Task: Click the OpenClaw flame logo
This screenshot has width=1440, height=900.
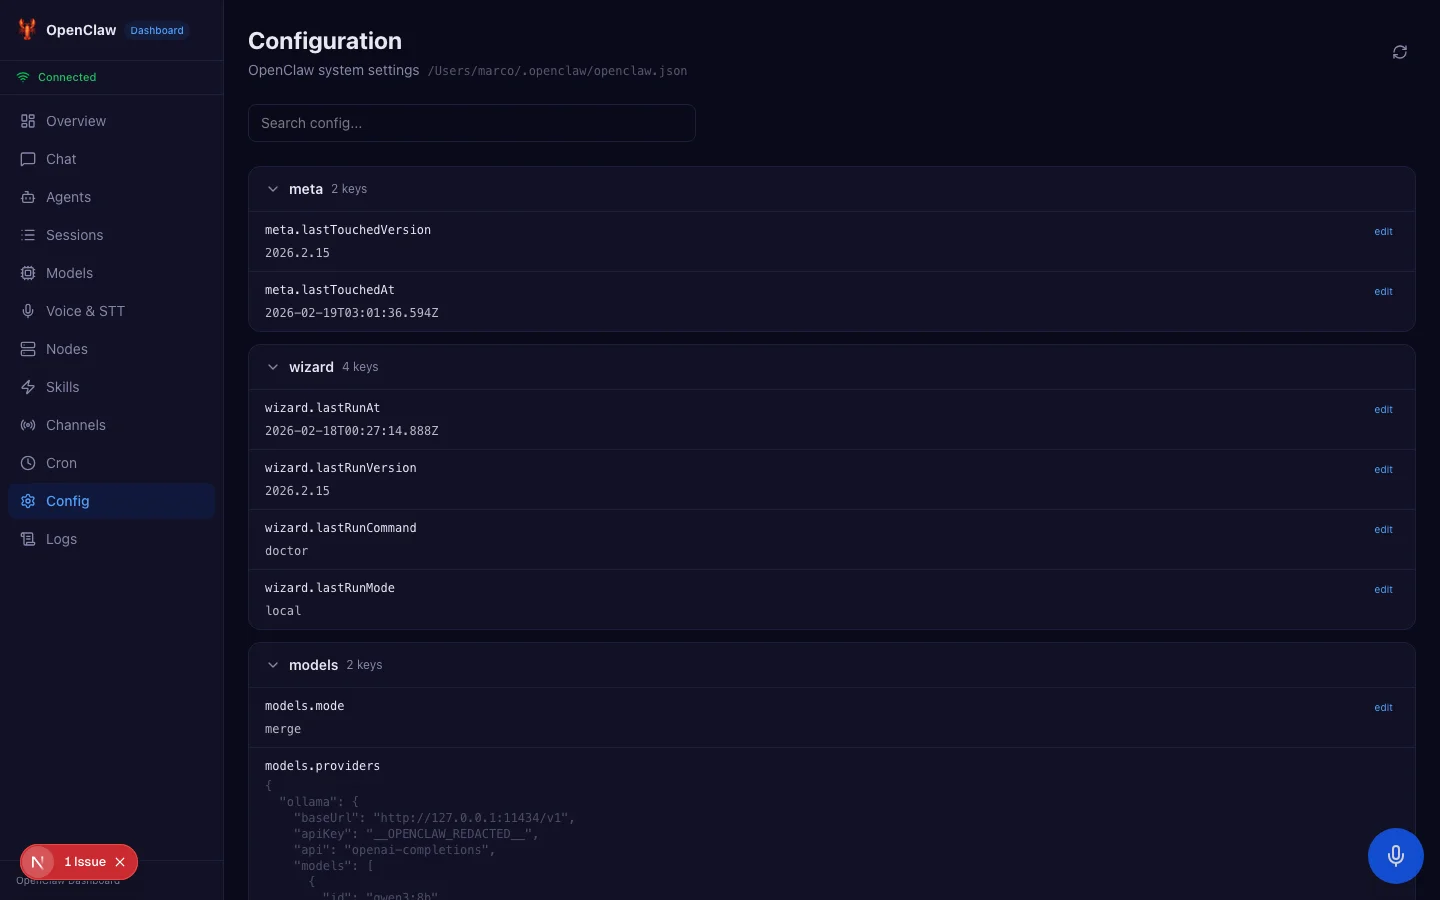Action: (x=27, y=29)
